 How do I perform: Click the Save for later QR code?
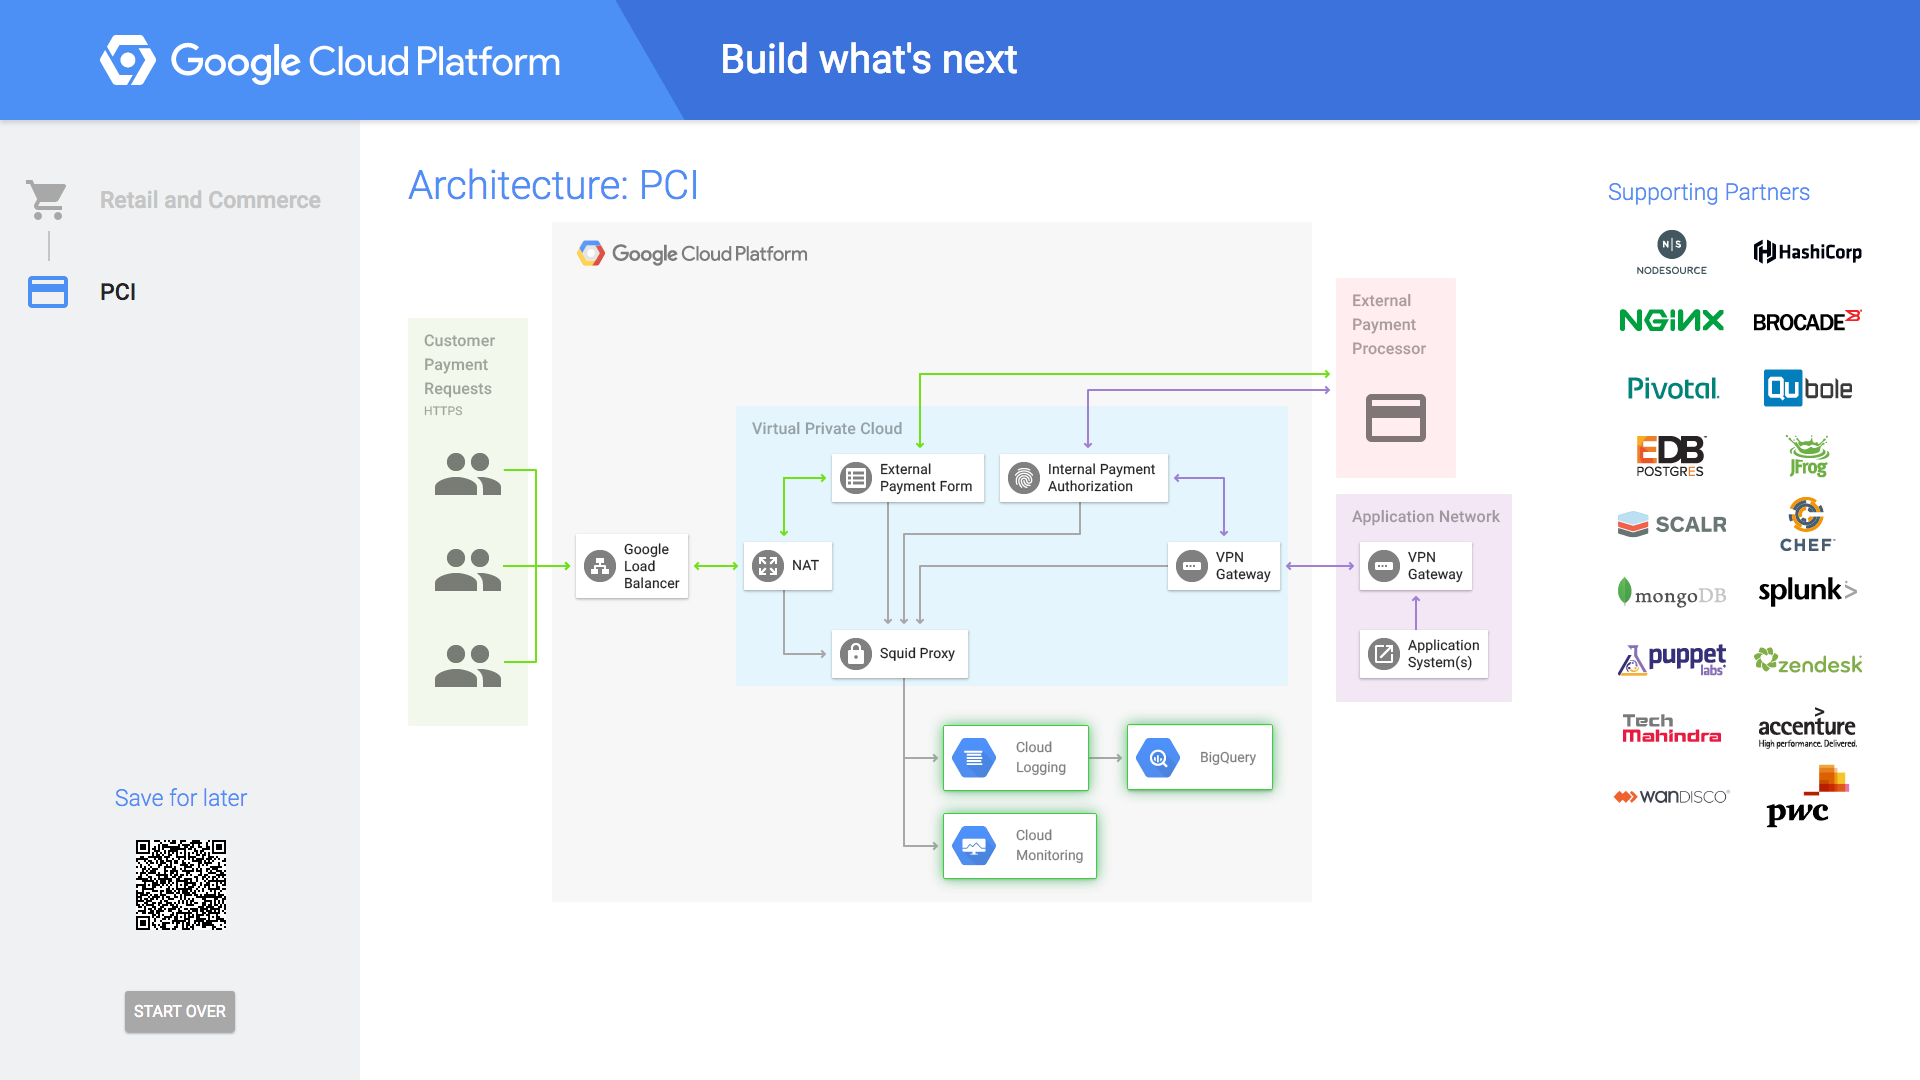181,885
